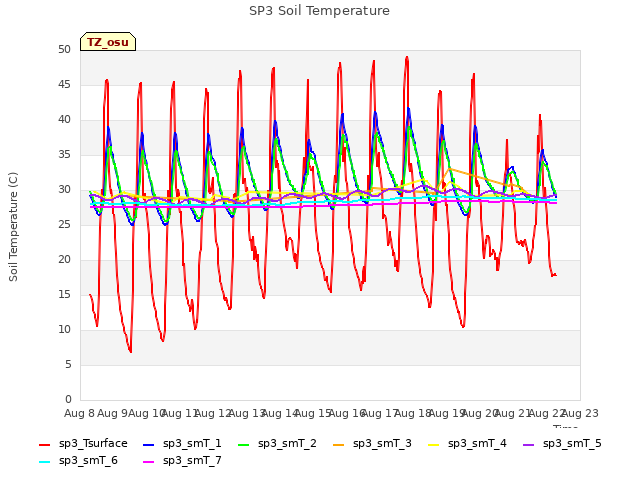Viewport: 640px width, 480px height.
Task: Toggle the sp3_smT_4 legend entry
Action: tap(467, 444)
